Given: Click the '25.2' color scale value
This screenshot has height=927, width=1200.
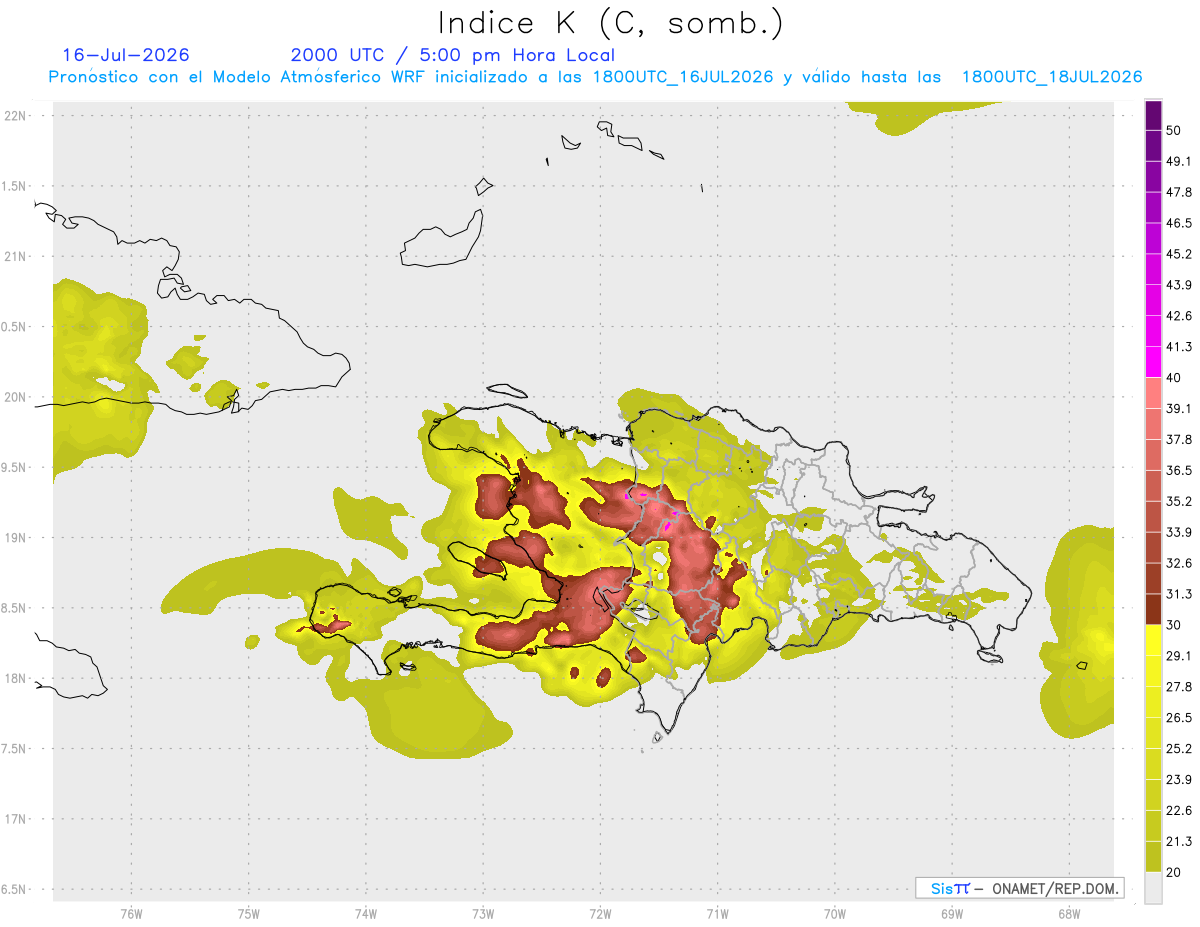Looking at the screenshot, I should 1179,749.
